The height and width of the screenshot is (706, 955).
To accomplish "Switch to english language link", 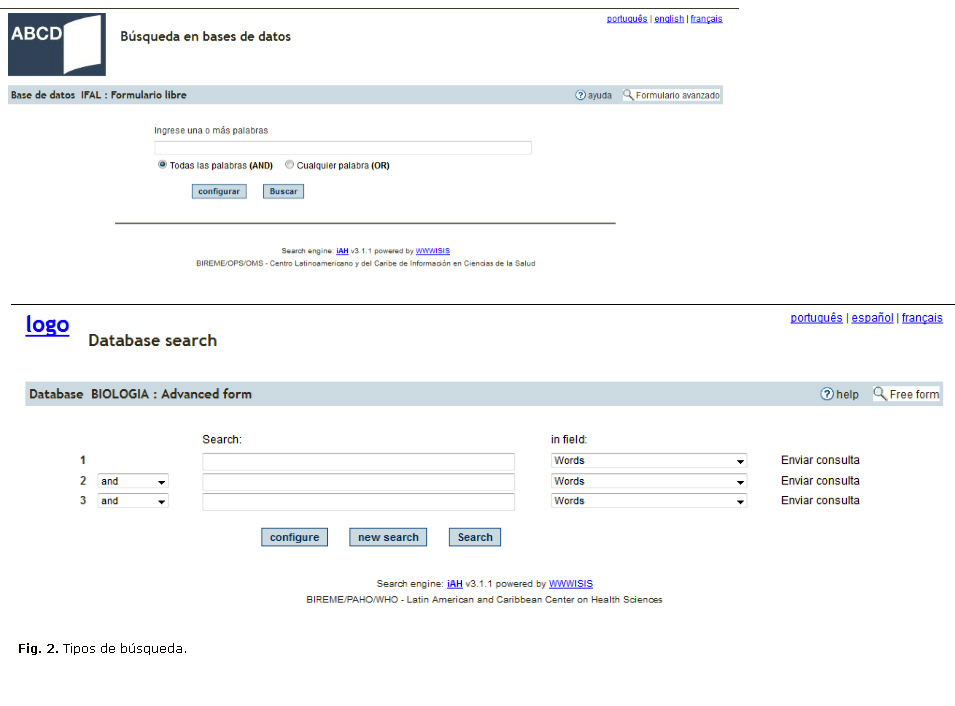I will click(669, 19).
